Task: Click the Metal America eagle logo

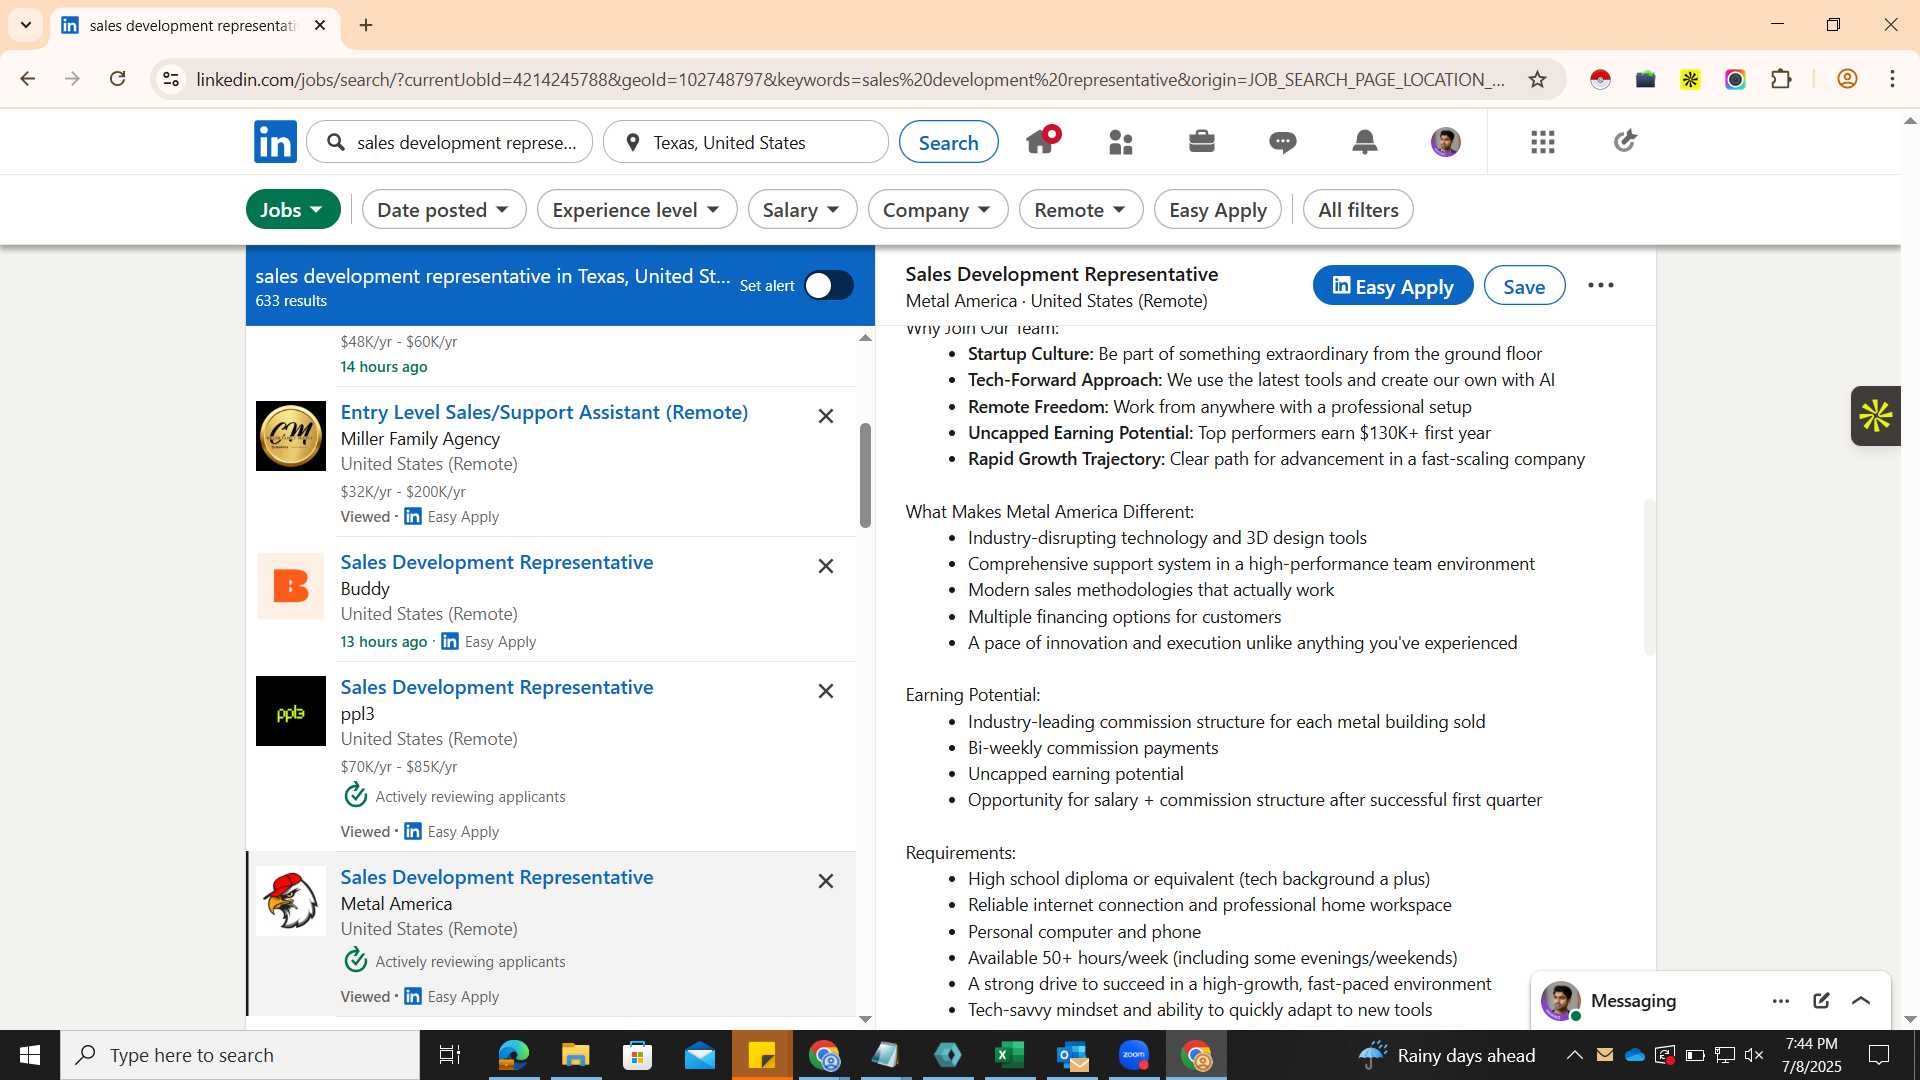Action: (291, 901)
